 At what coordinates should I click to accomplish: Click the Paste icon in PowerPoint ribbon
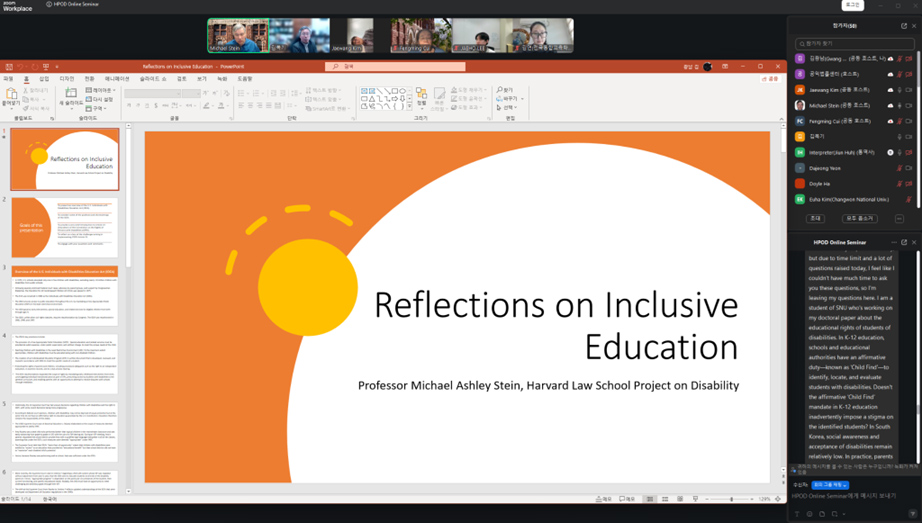click(11, 94)
